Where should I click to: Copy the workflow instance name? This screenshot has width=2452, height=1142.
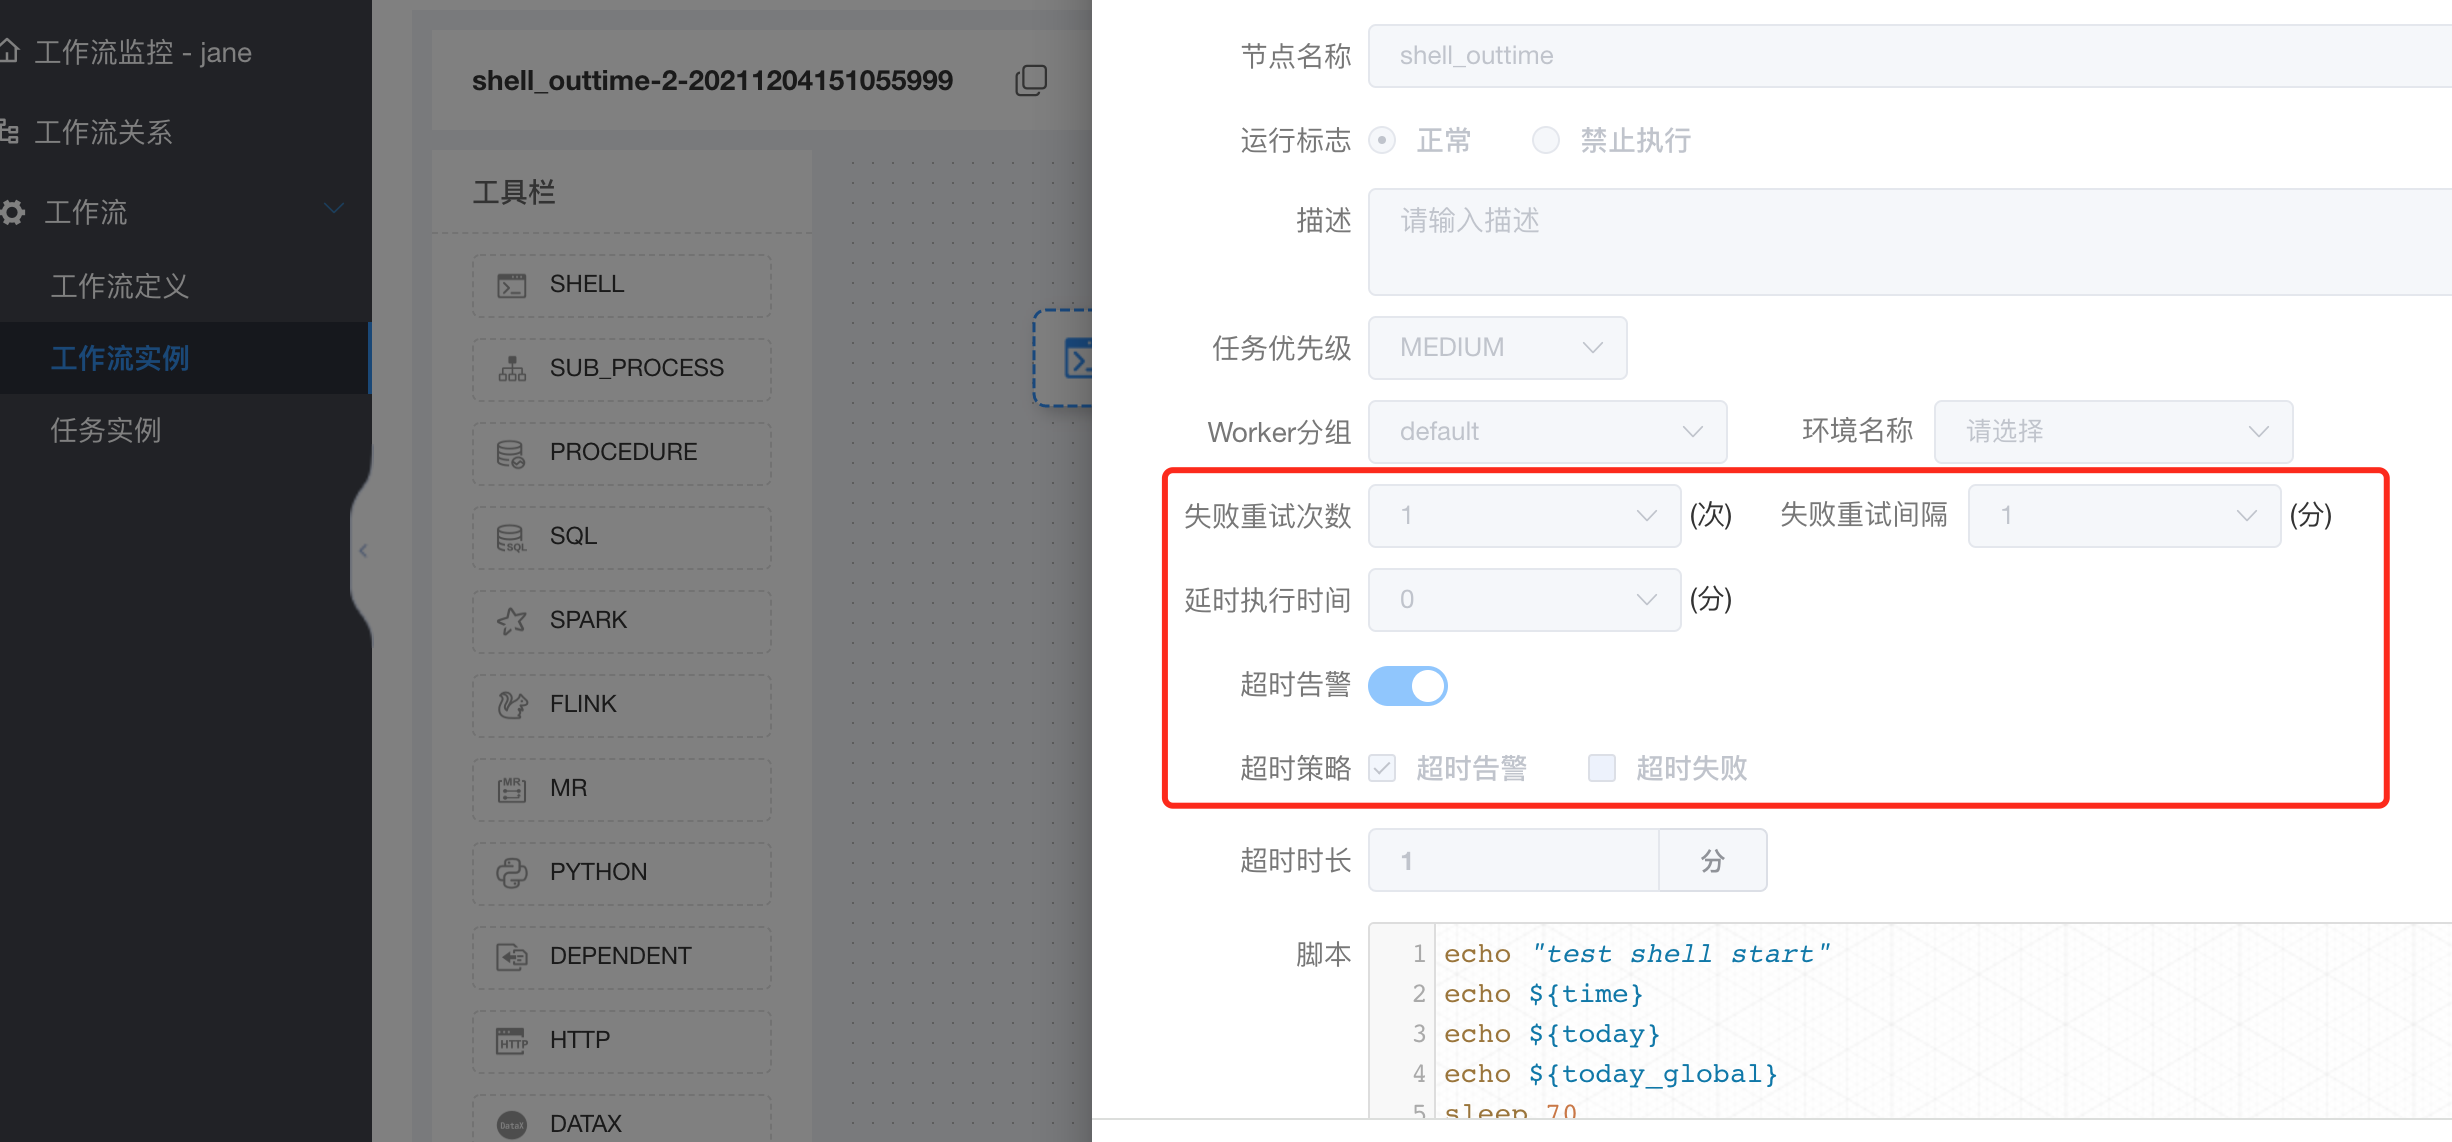click(x=1031, y=79)
